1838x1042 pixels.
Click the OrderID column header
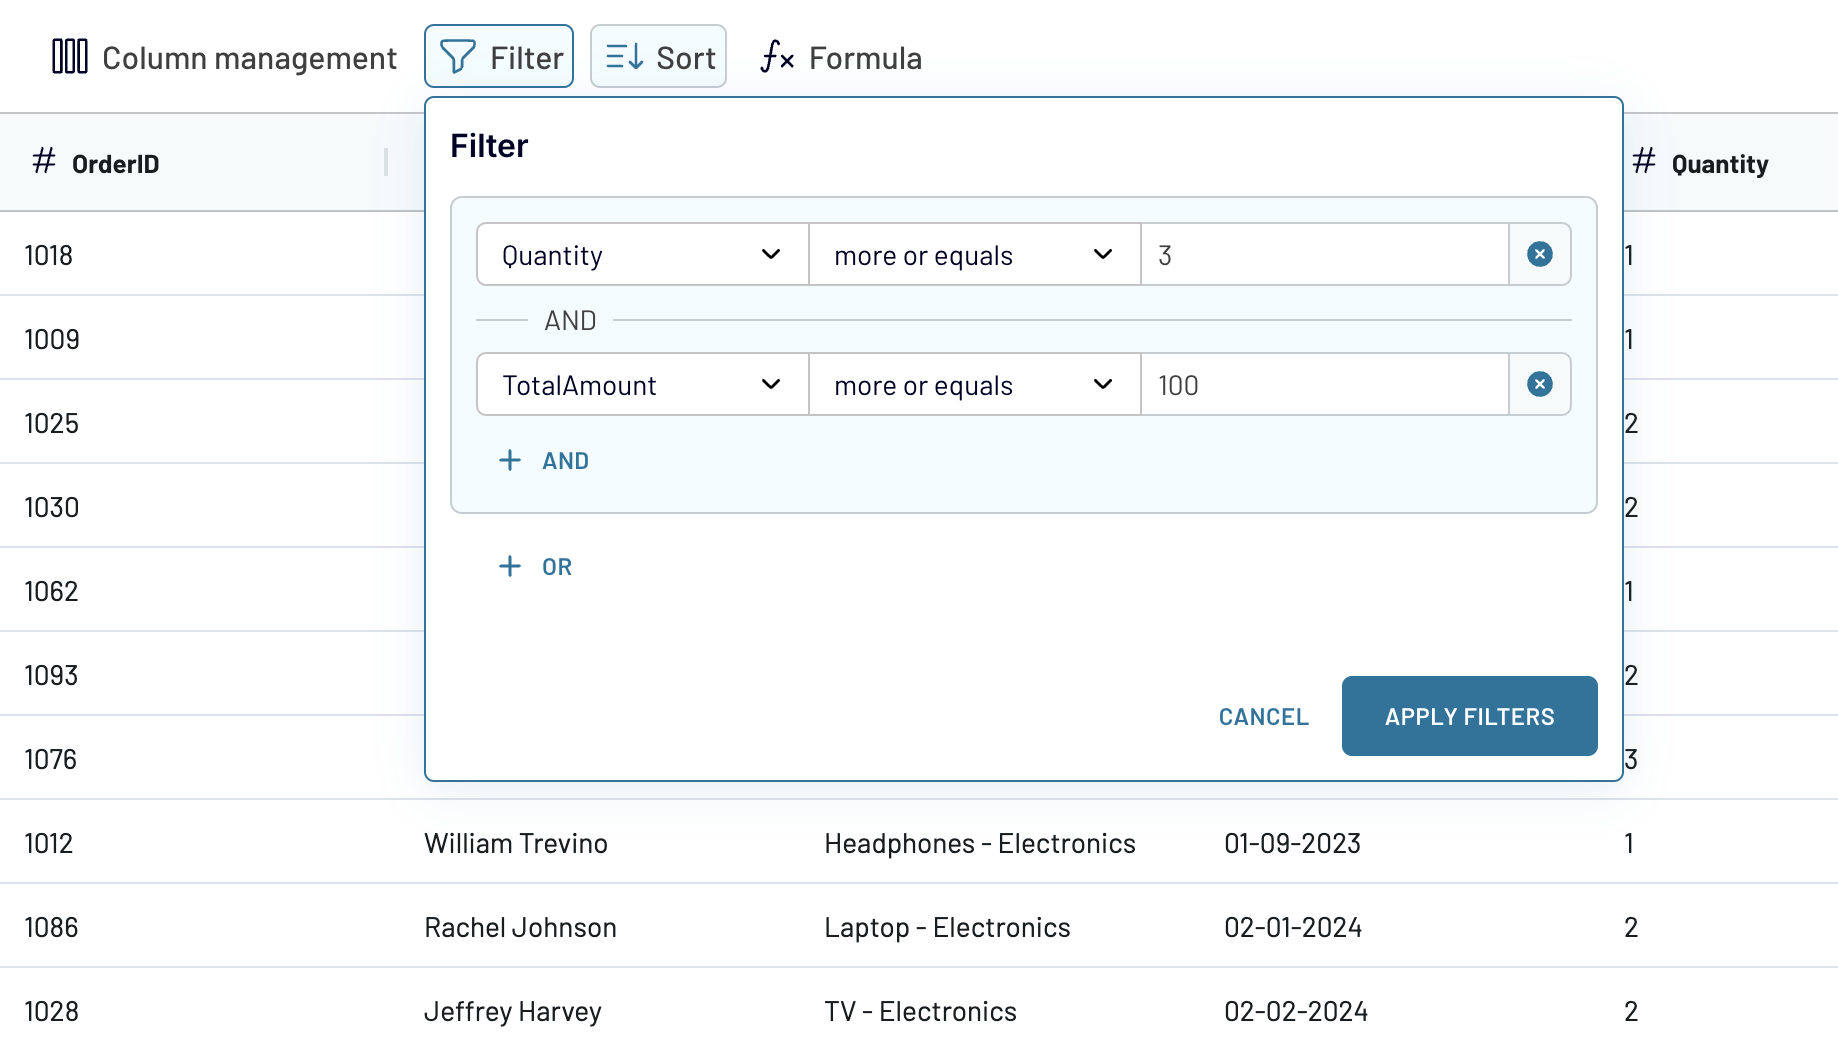click(115, 164)
